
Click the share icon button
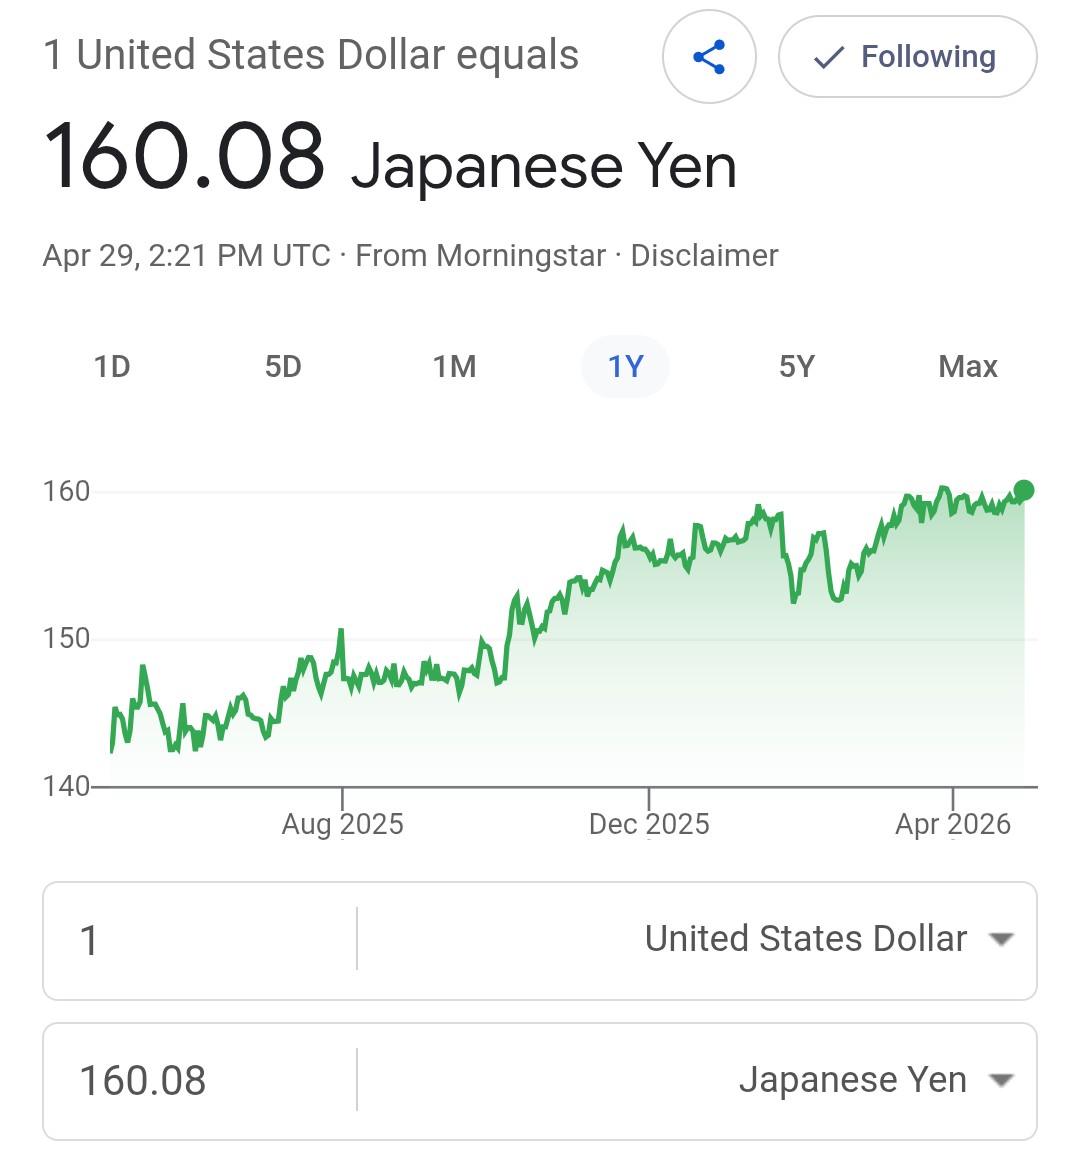tap(709, 57)
